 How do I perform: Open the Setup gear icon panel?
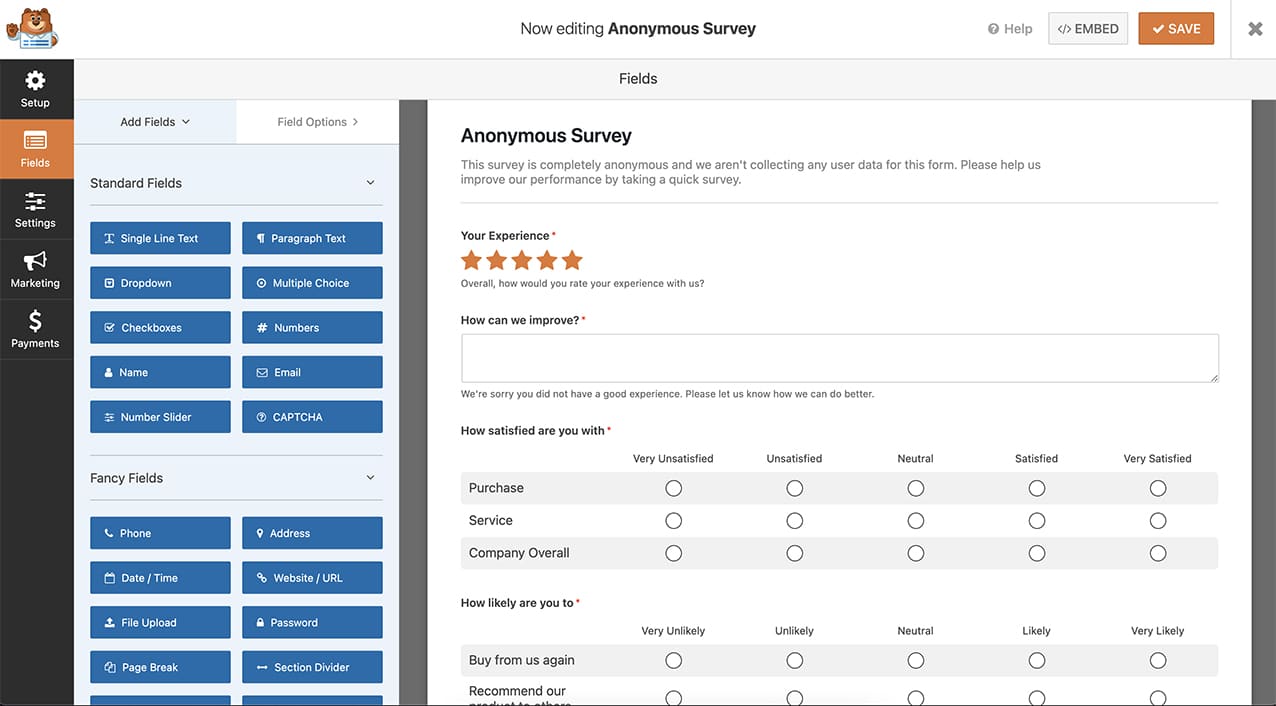[x=35, y=89]
